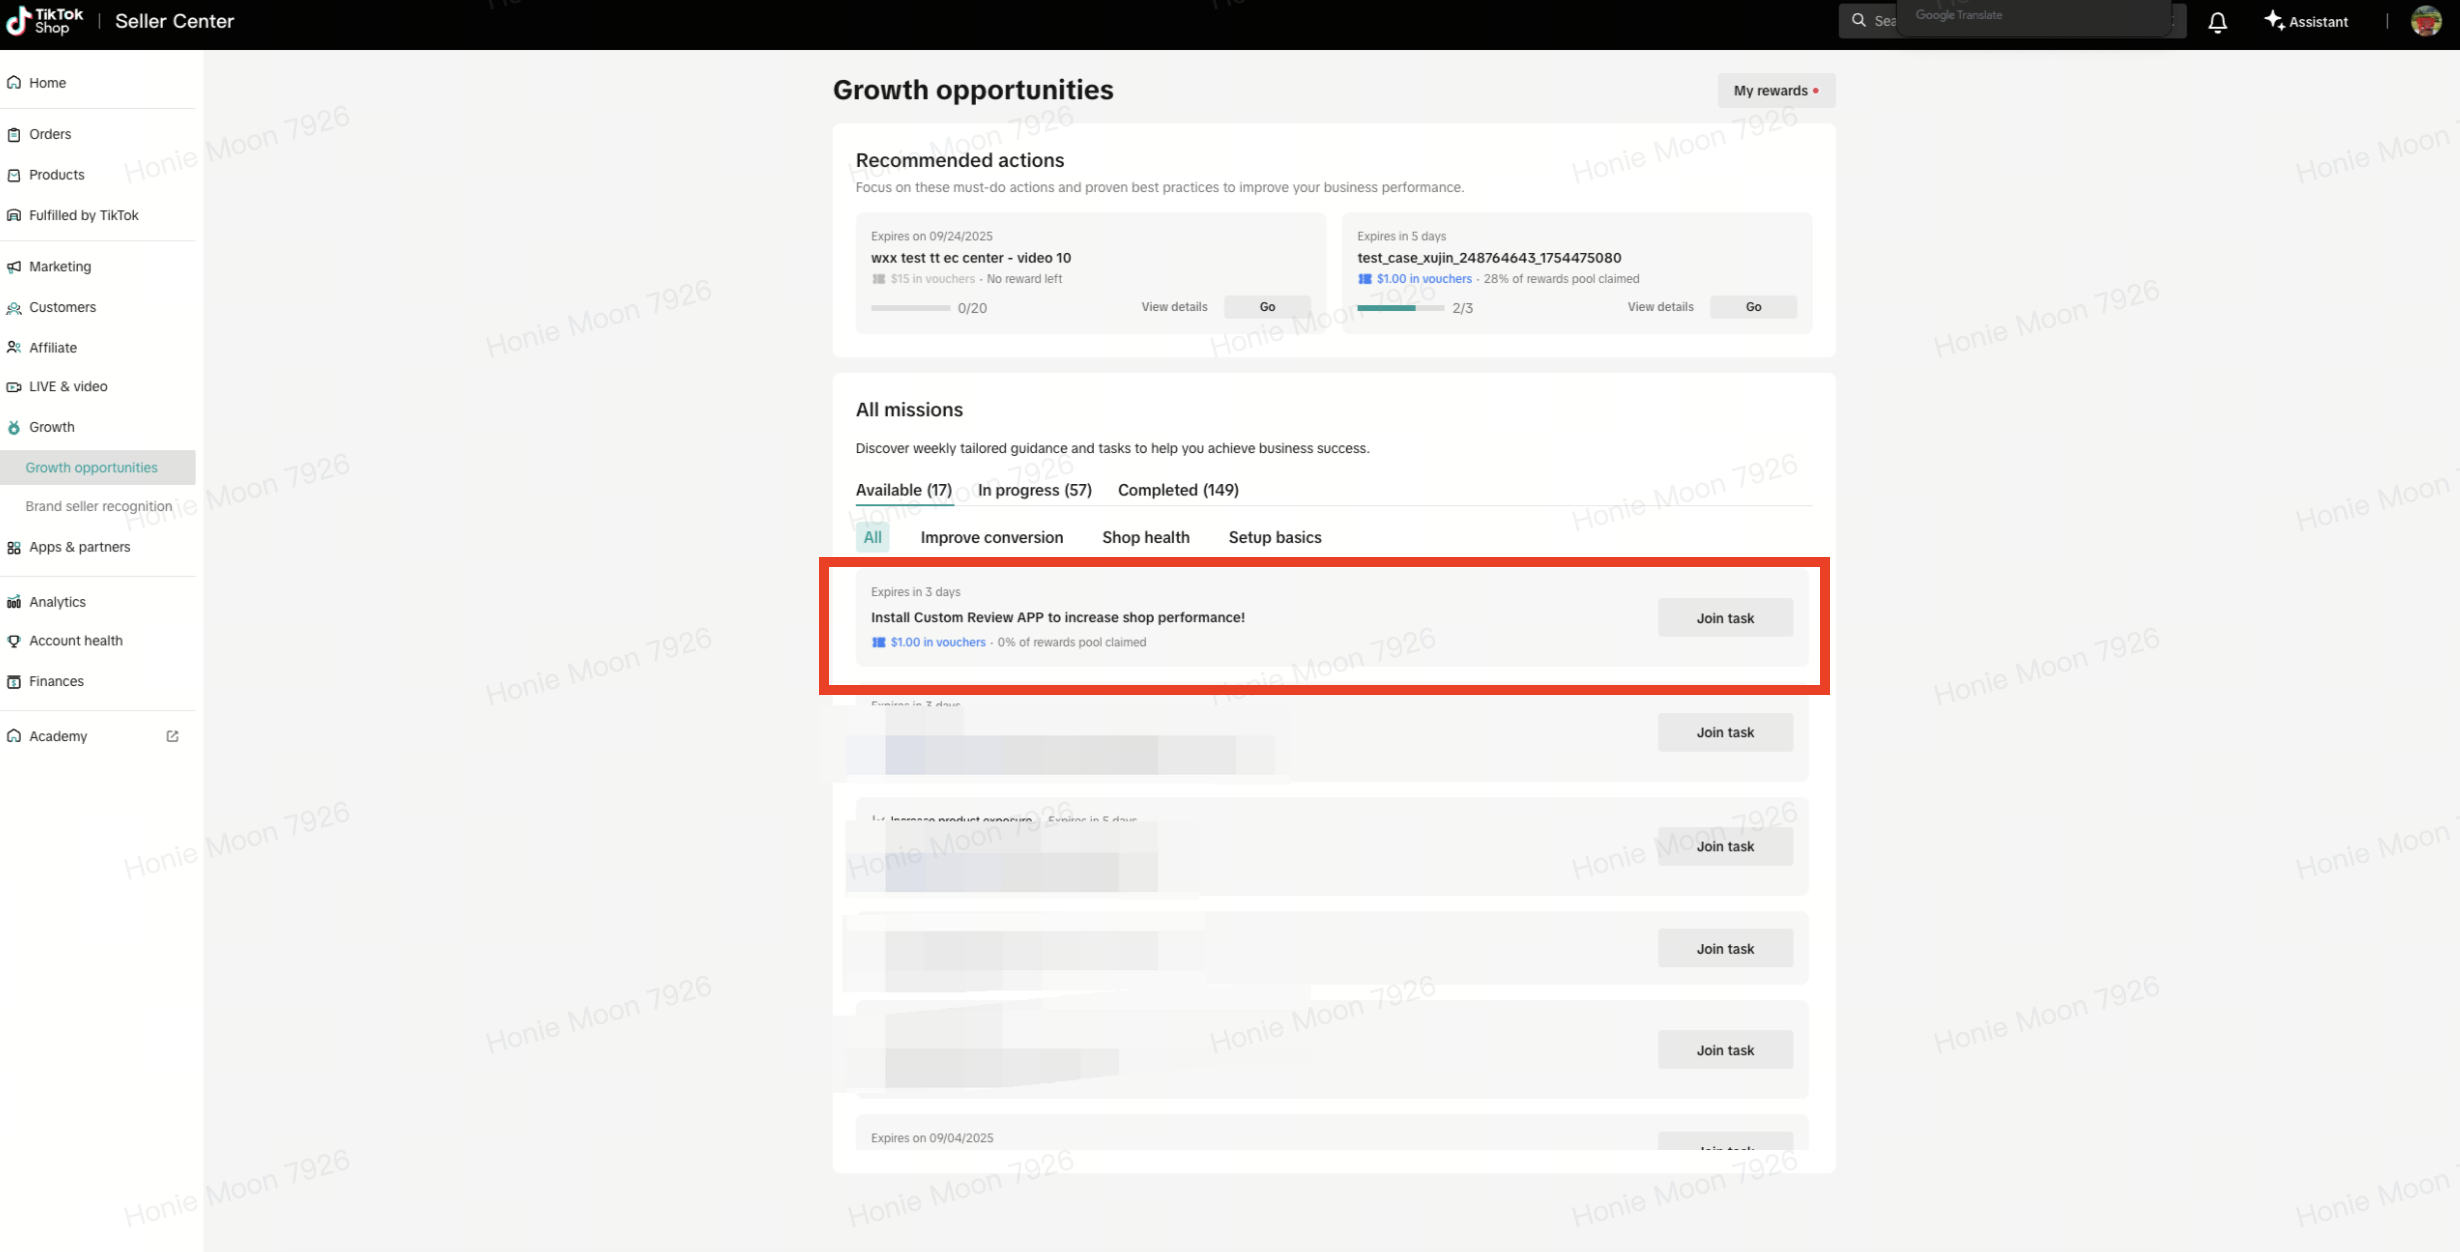
Task: Click the Marketing megaphone icon in sidebar
Action: click(x=14, y=267)
